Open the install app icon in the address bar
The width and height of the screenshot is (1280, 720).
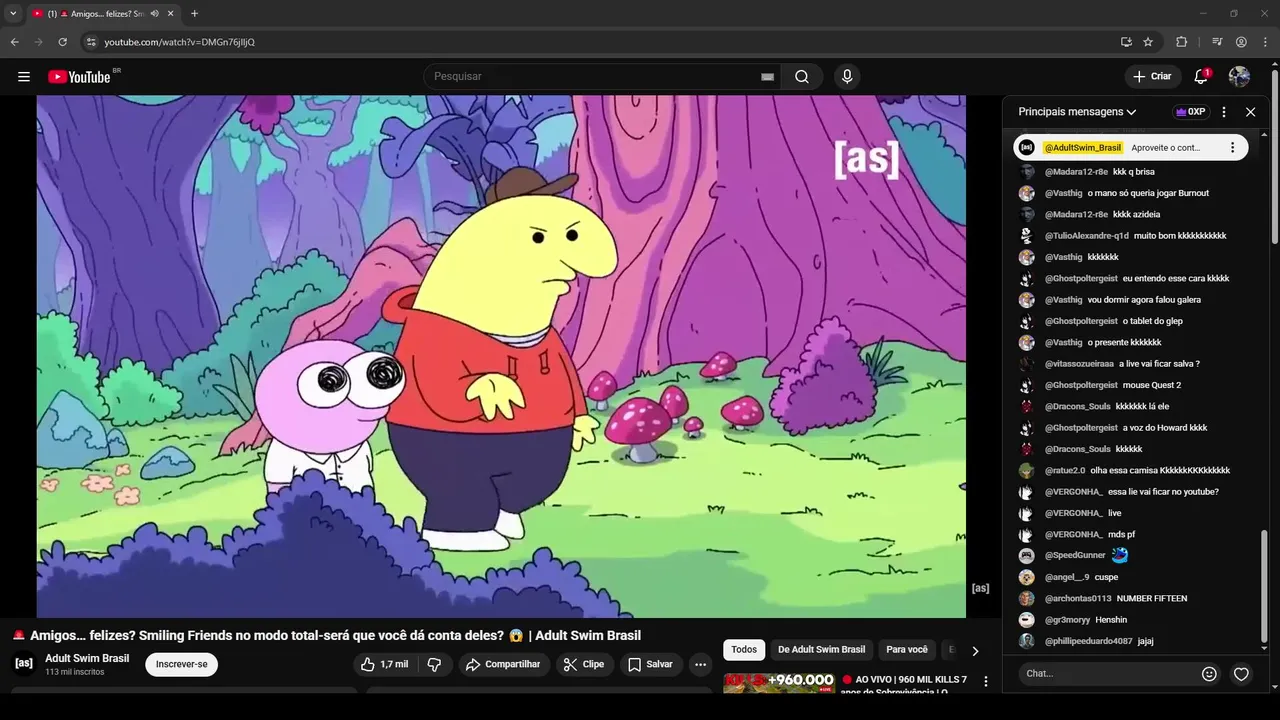click(x=1126, y=42)
